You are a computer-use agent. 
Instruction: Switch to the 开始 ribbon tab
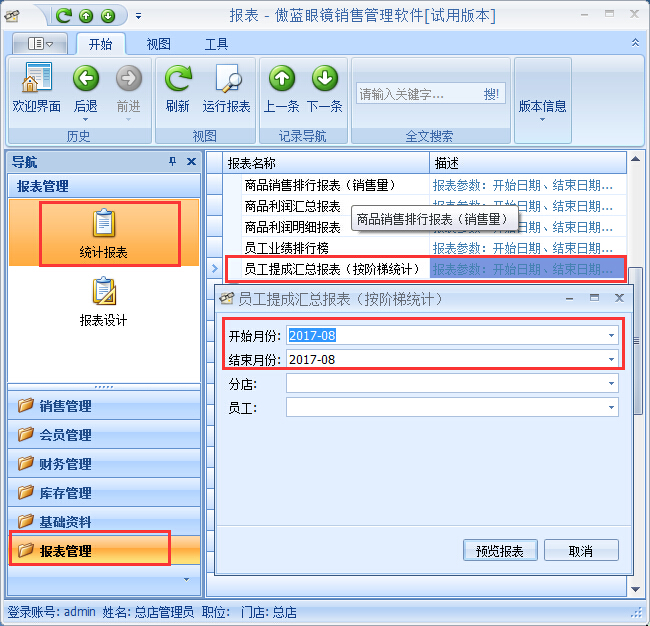coord(101,44)
